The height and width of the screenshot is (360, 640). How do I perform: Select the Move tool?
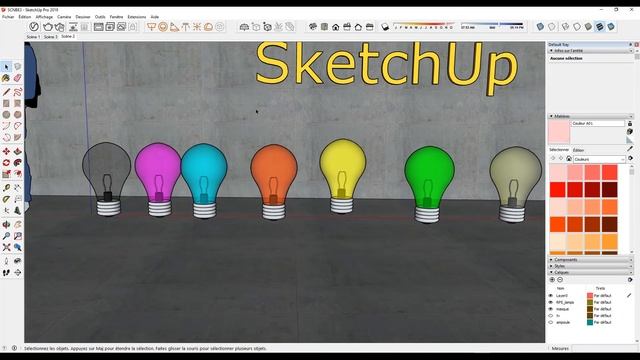point(6,151)
